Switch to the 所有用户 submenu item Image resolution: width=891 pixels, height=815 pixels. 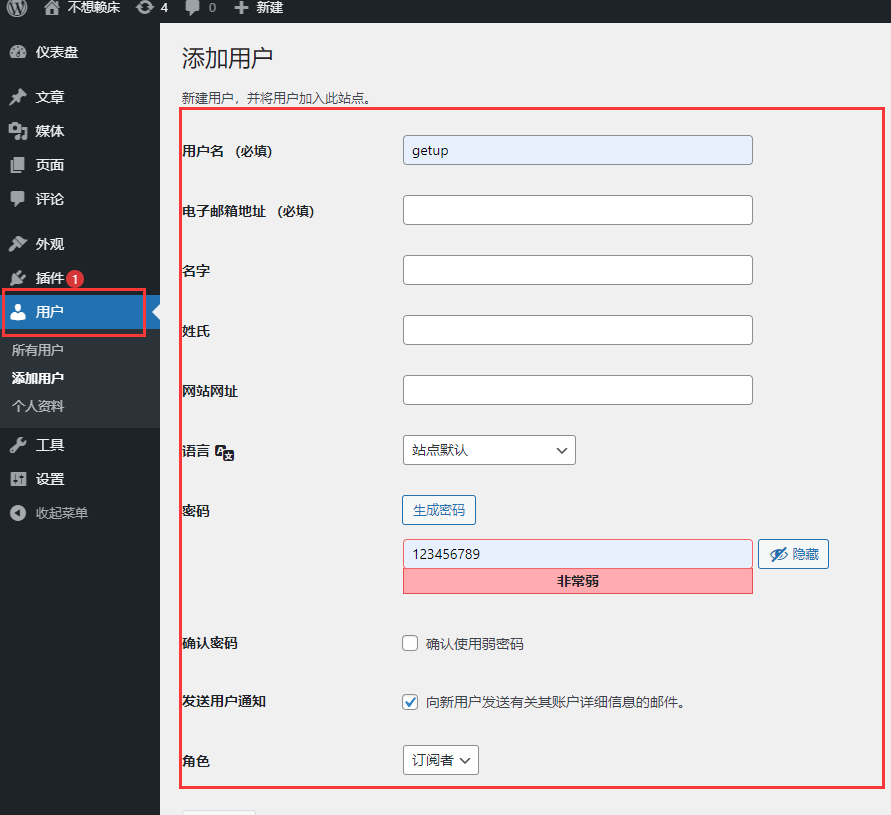tap(37, 349)
